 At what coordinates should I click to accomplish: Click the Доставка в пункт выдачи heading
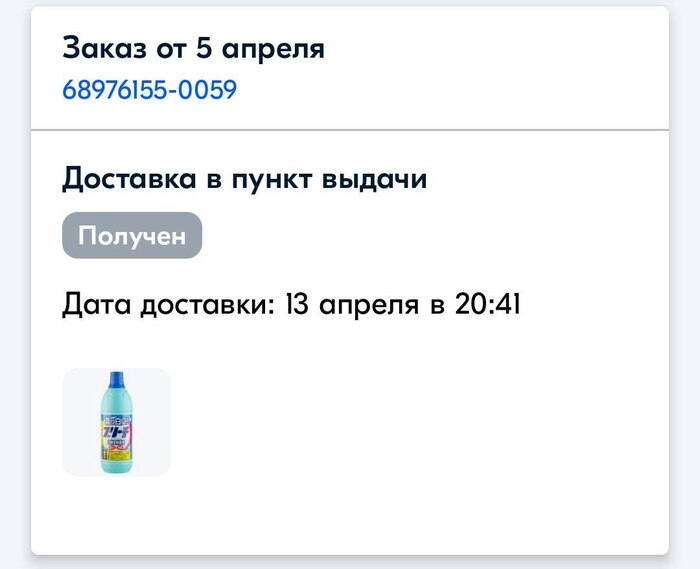point(244,179)
